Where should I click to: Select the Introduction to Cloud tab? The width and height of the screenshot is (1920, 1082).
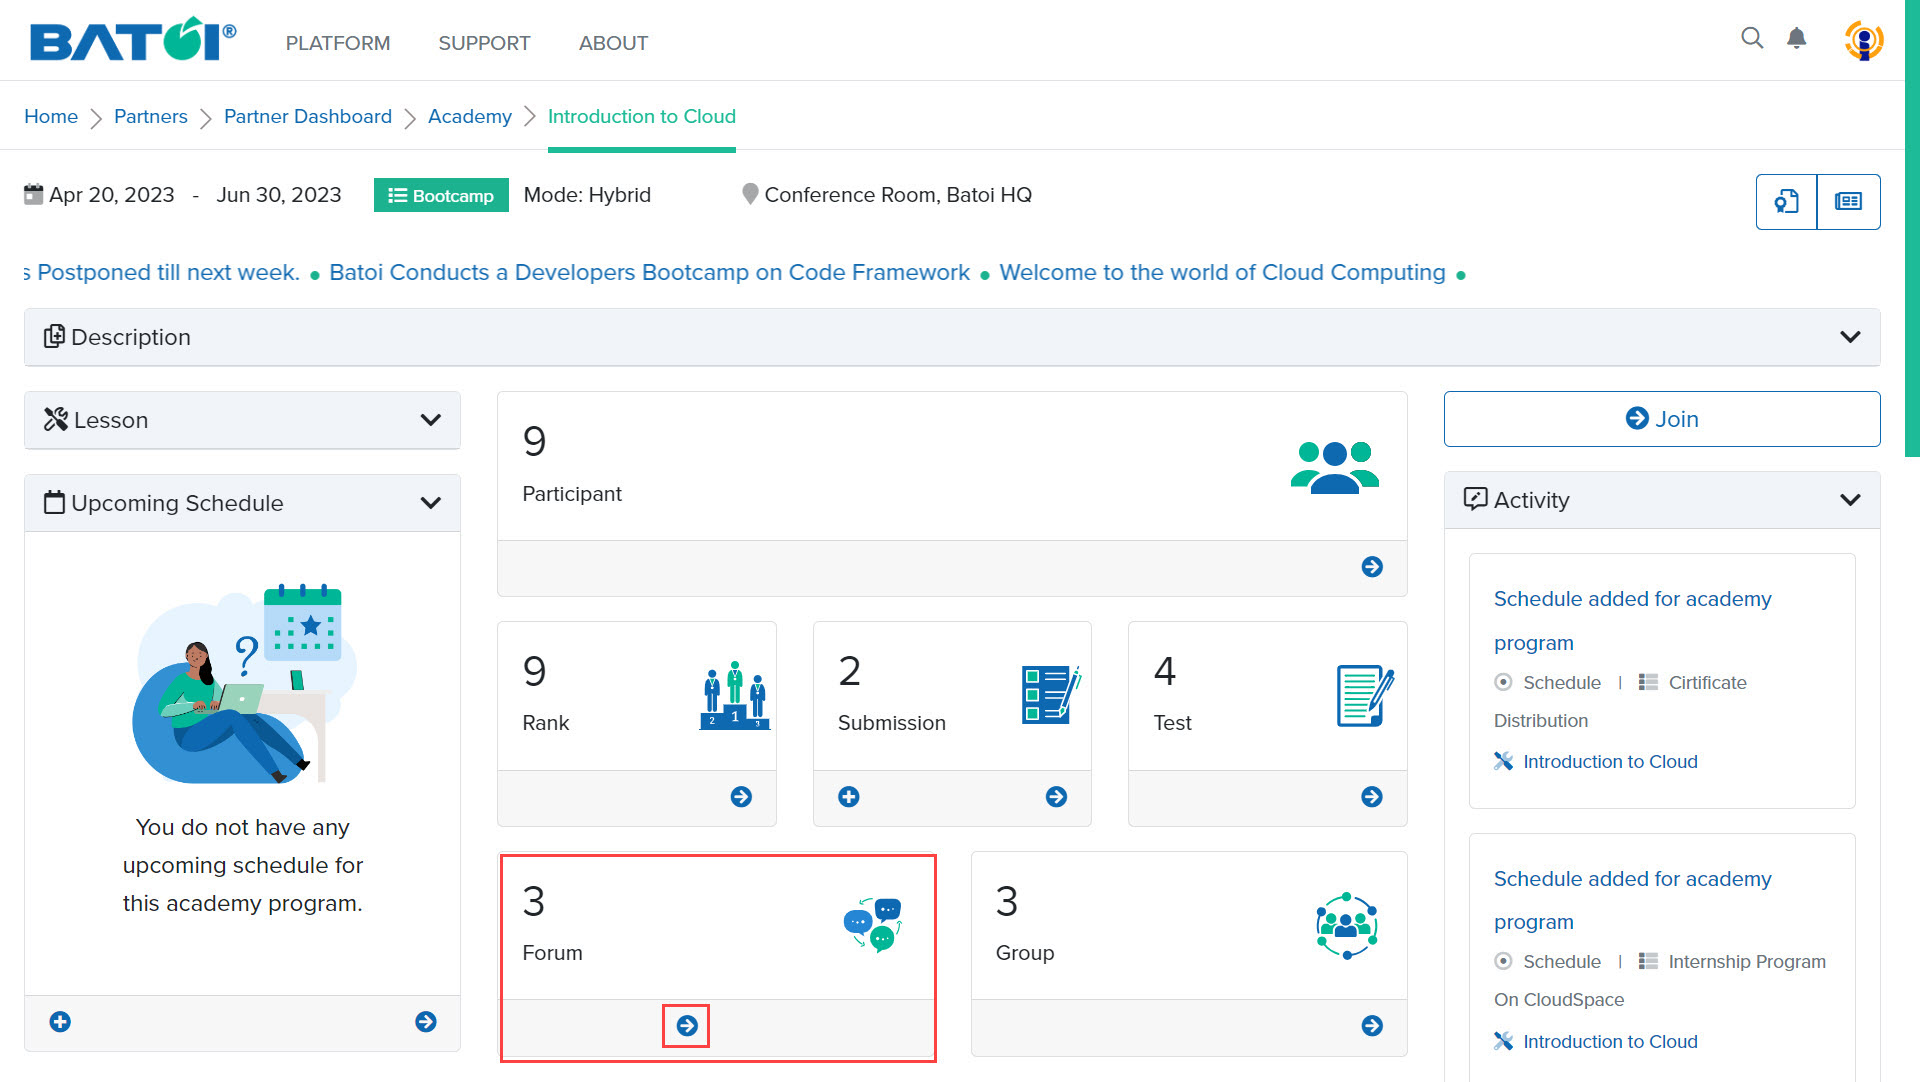(641, 117)
